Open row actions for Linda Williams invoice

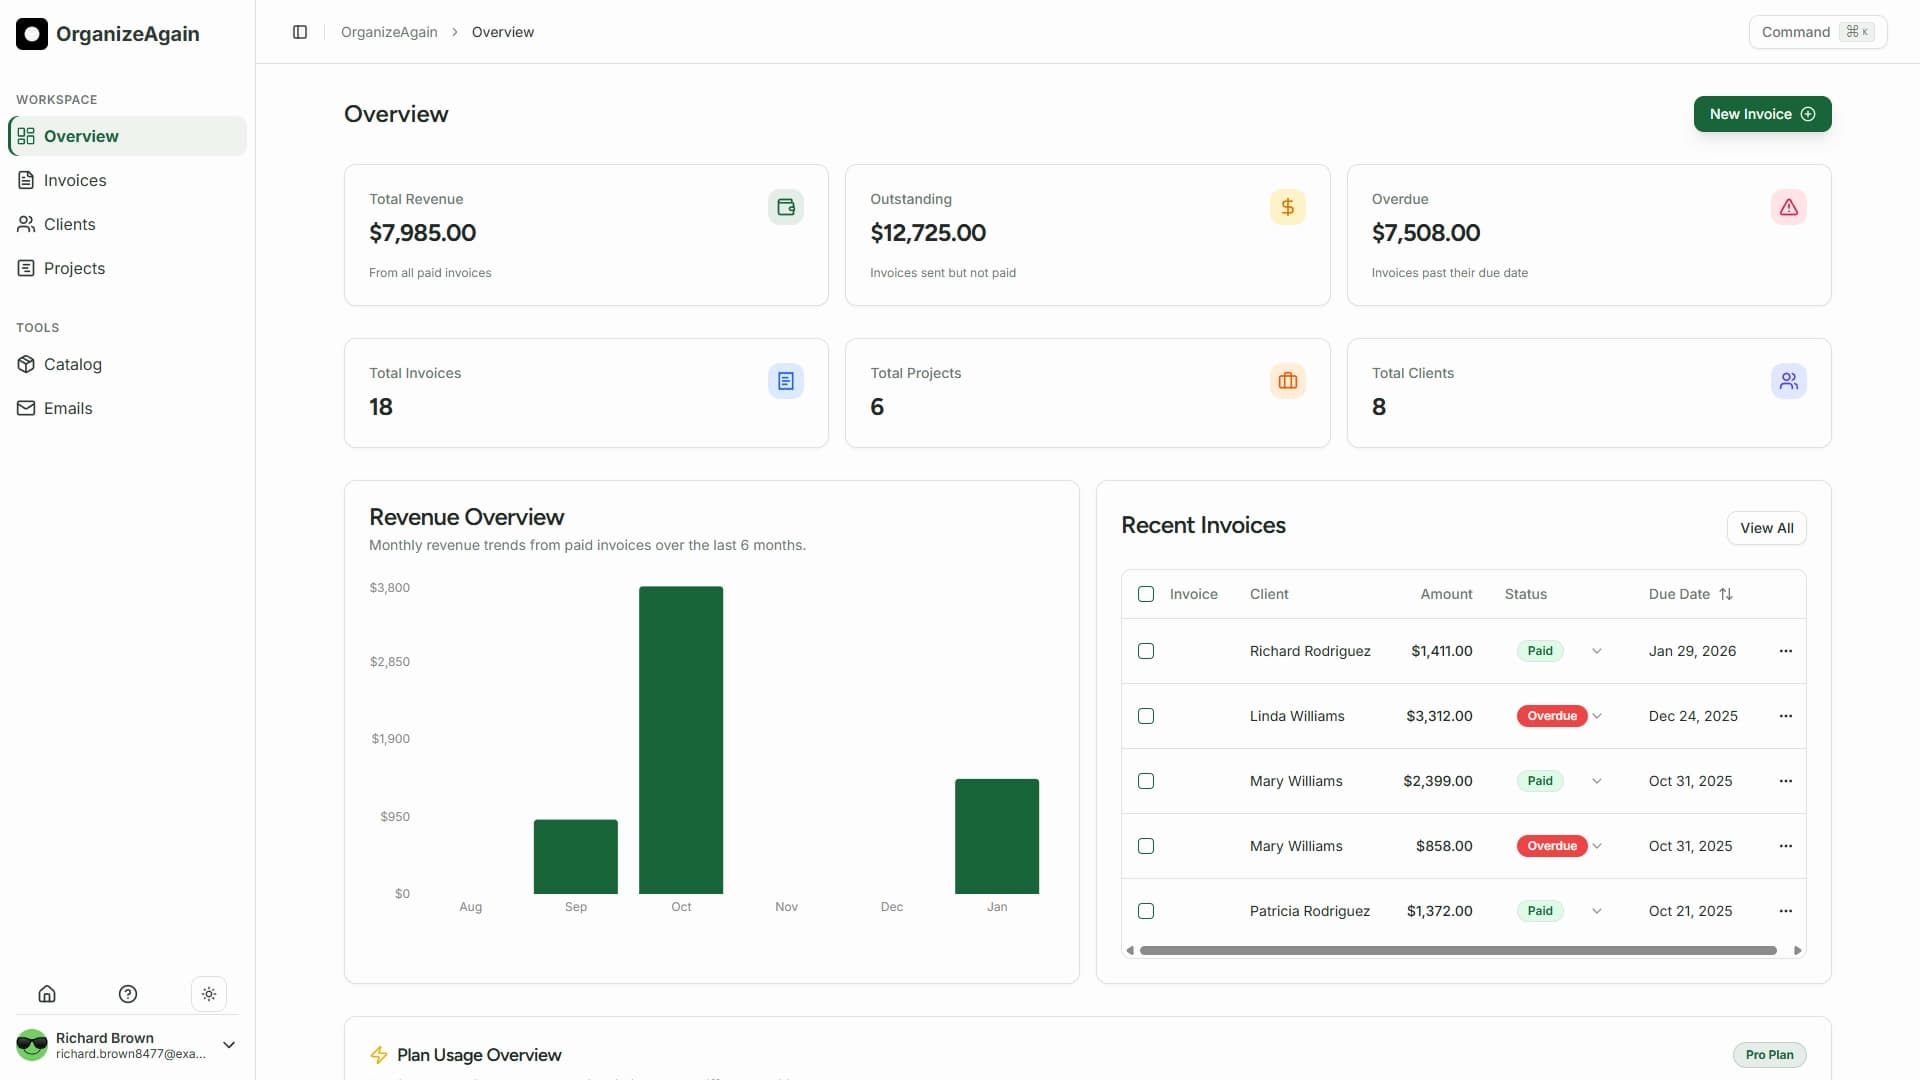click(1785, 716)
